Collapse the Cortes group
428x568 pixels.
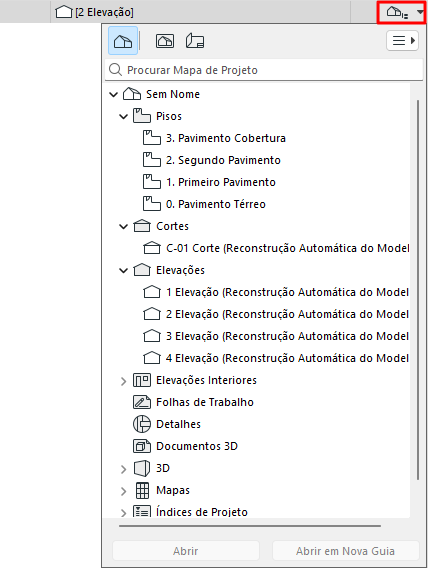124,227
